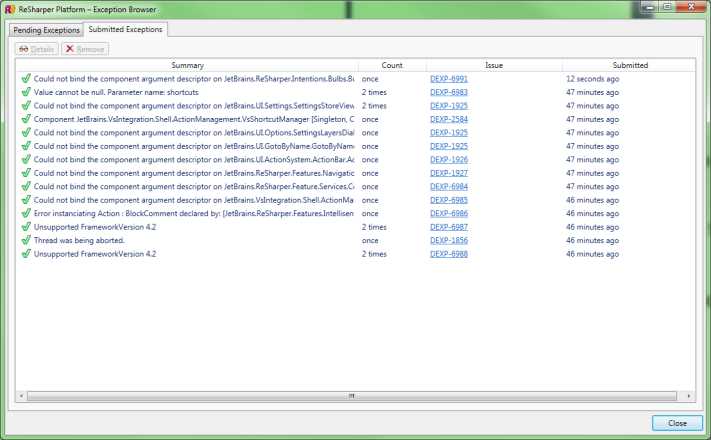Click checkmark icon on ActionSystem.ActionBar row

pyautogui.click(x=26, y=159)
